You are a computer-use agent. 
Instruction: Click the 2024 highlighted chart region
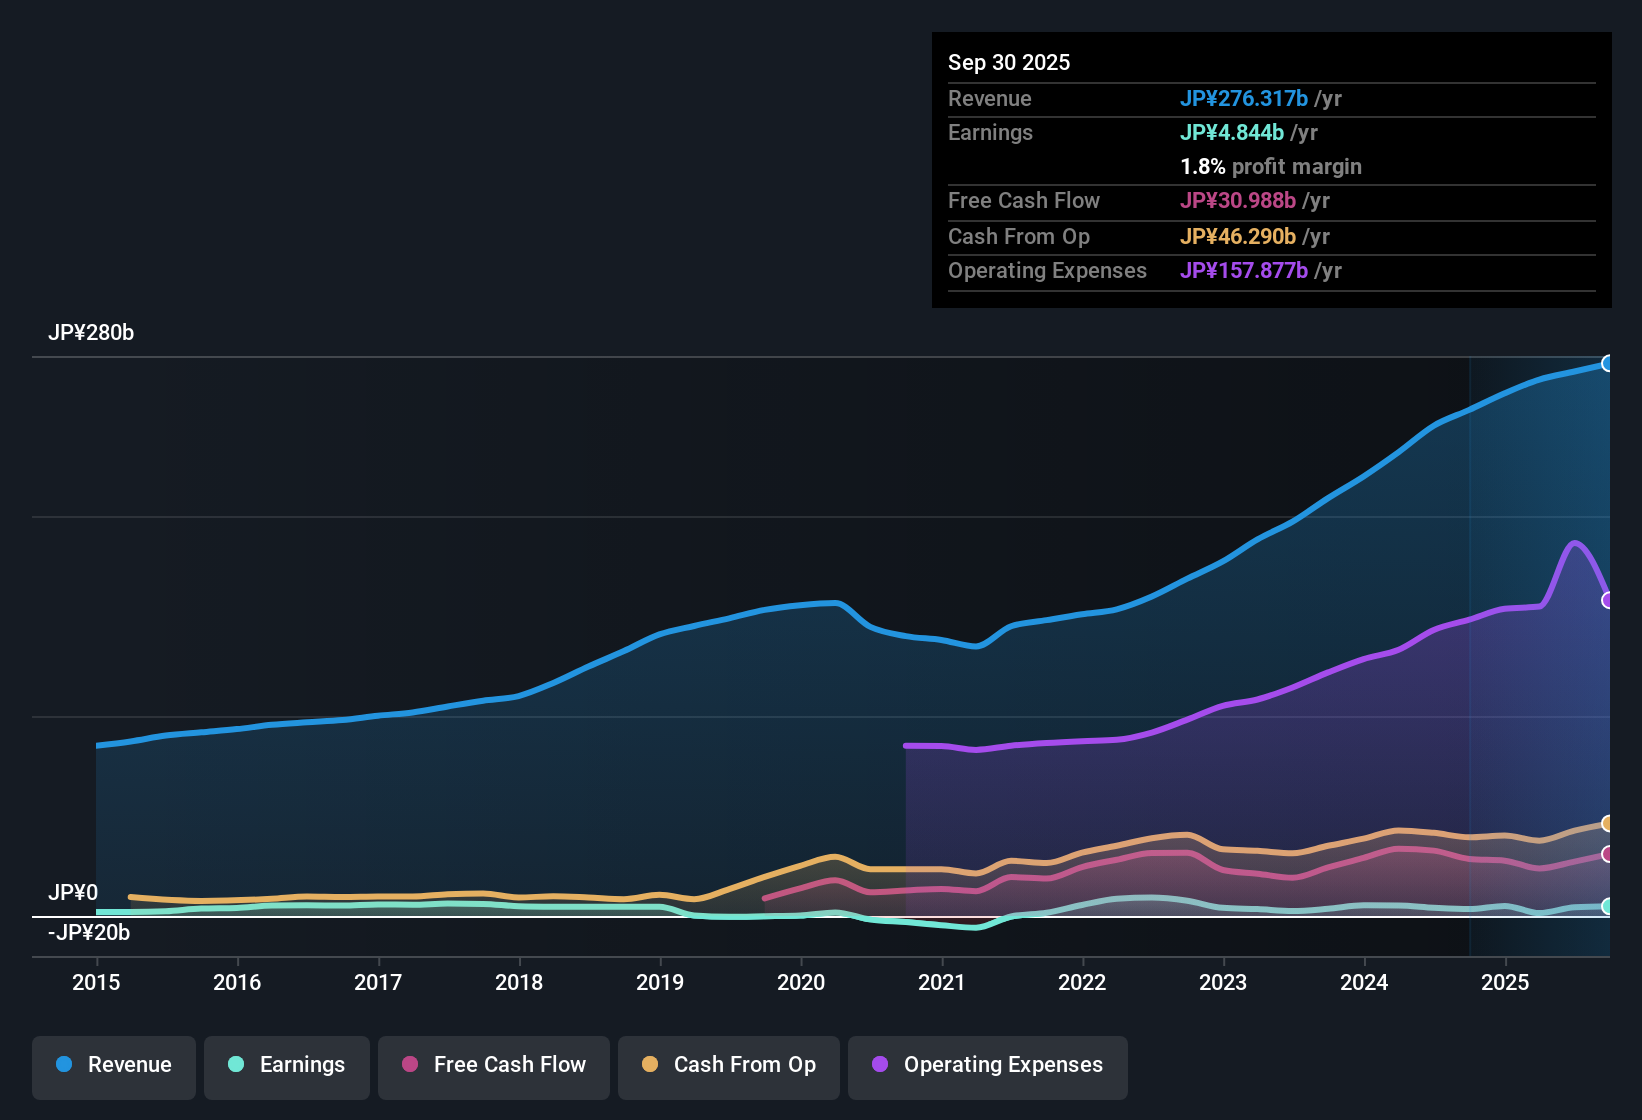click(1364, 650)
